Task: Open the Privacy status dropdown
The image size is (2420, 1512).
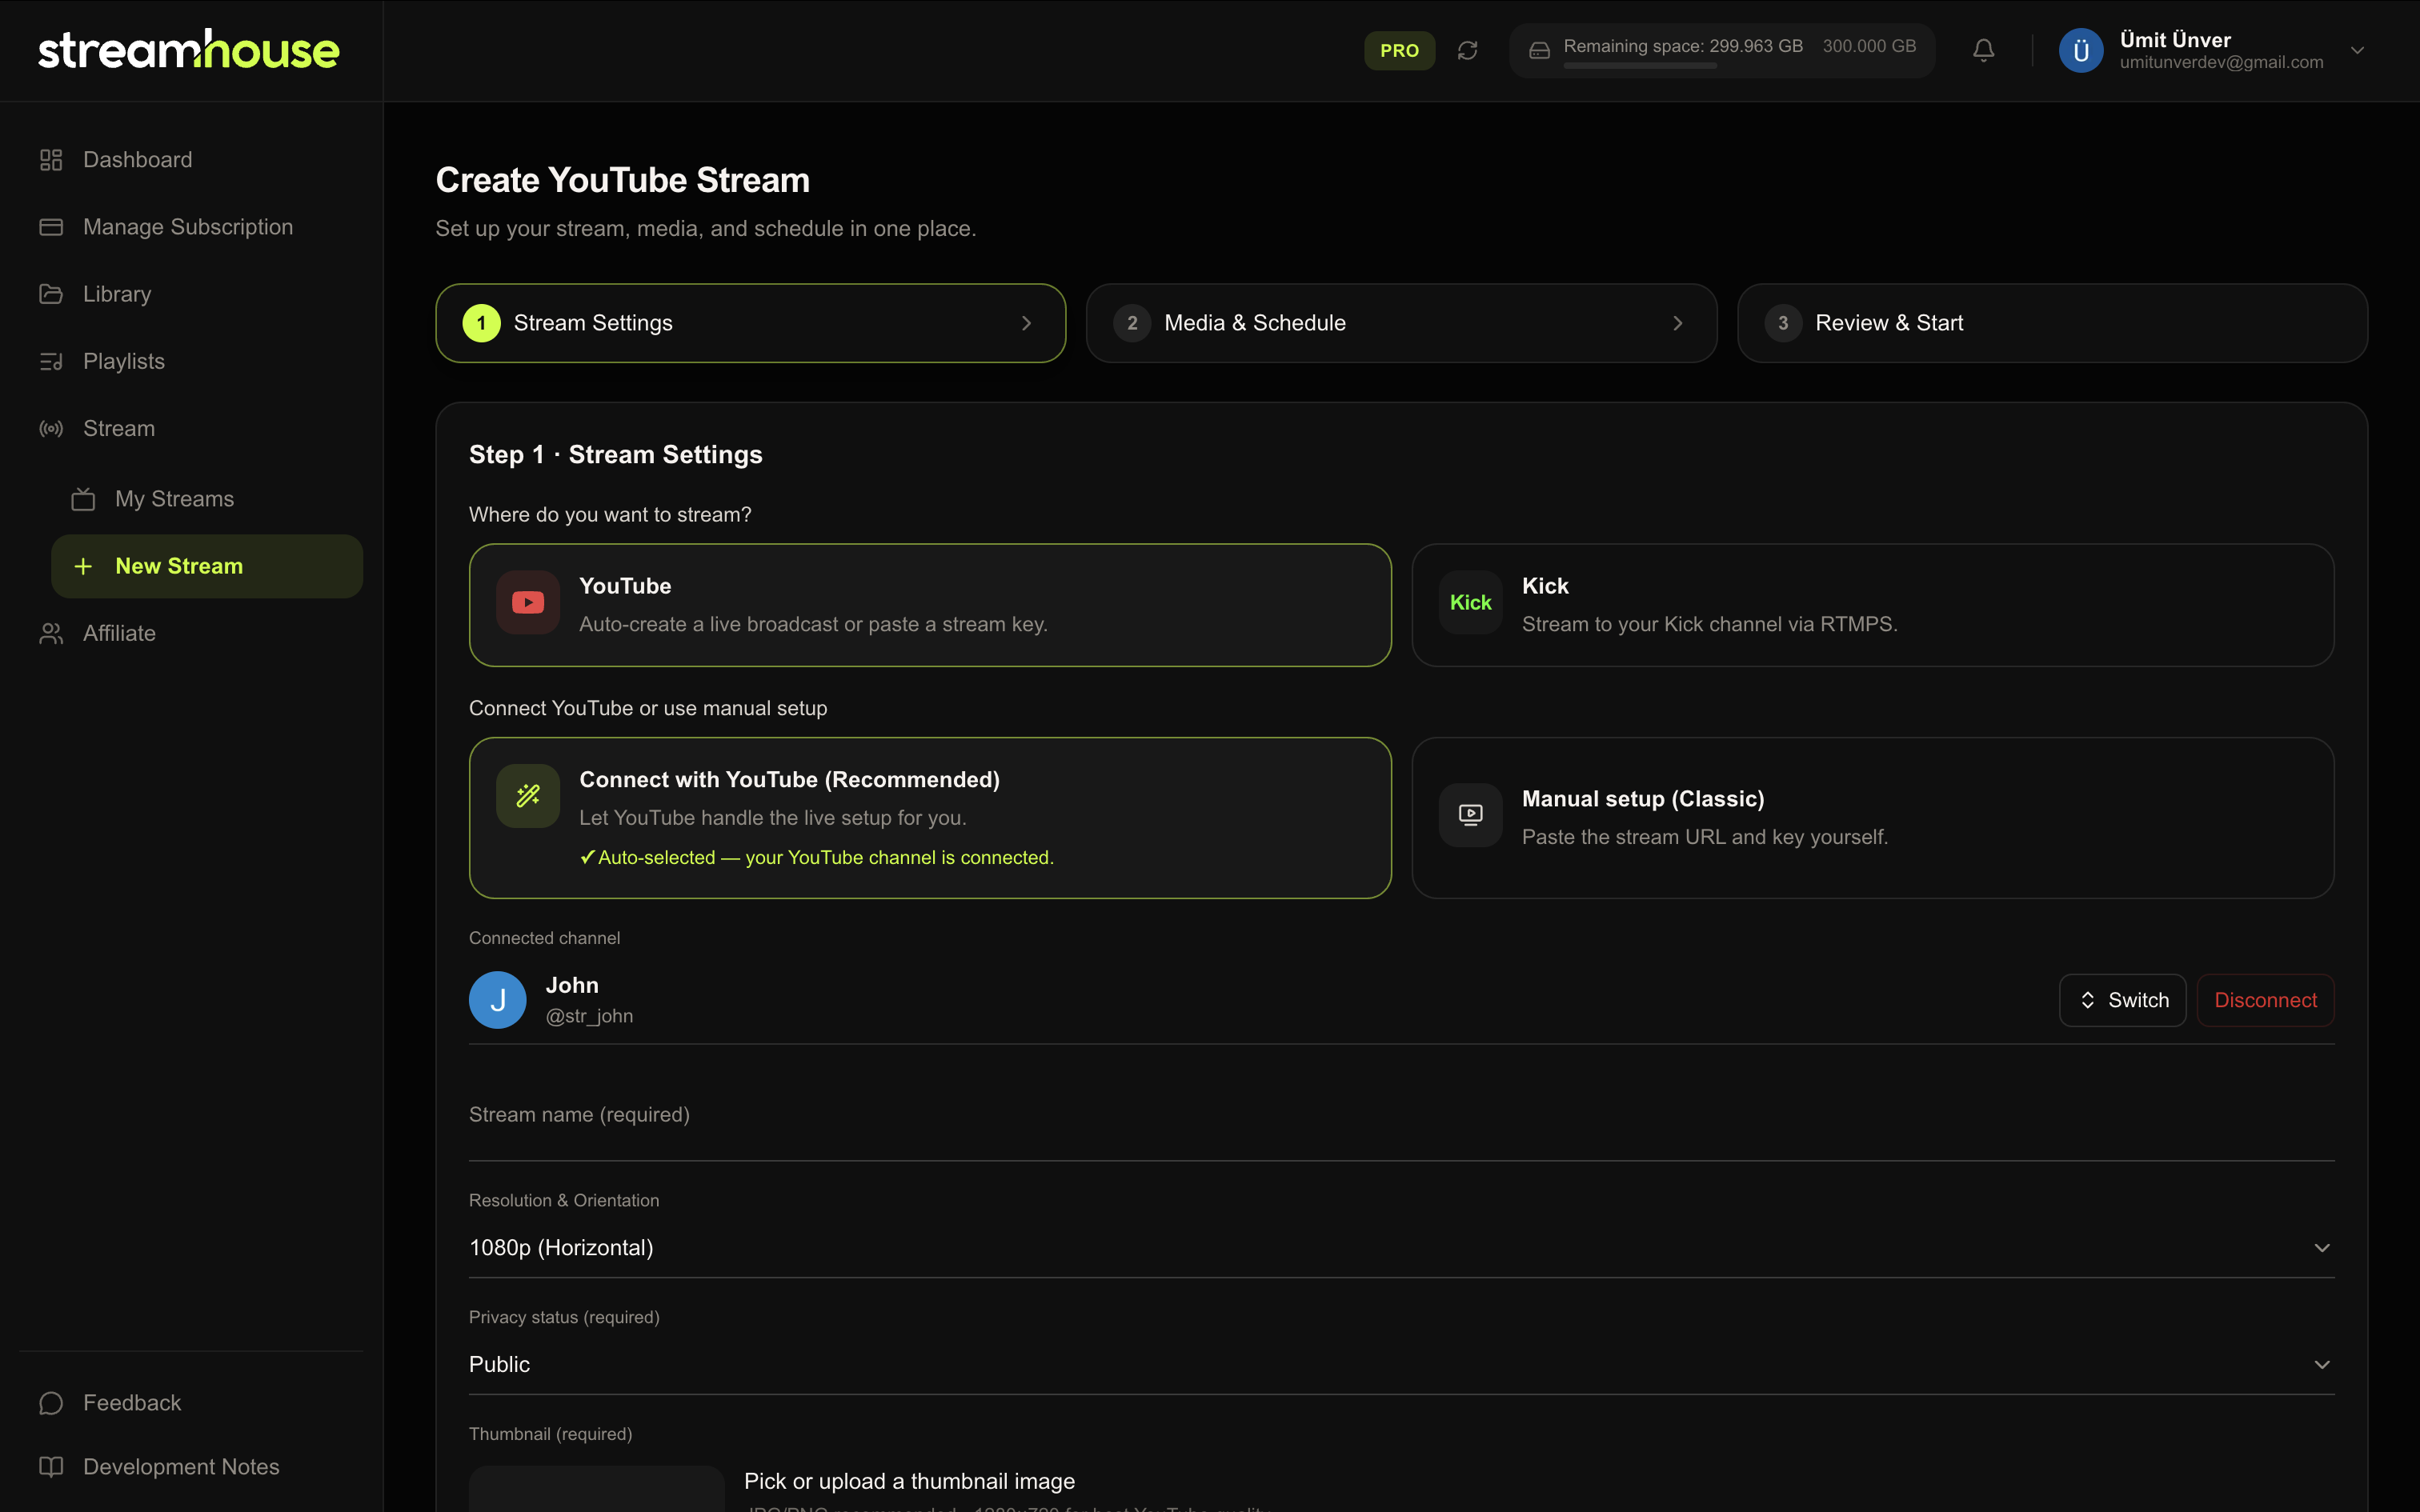Action: (1401, 1365)
